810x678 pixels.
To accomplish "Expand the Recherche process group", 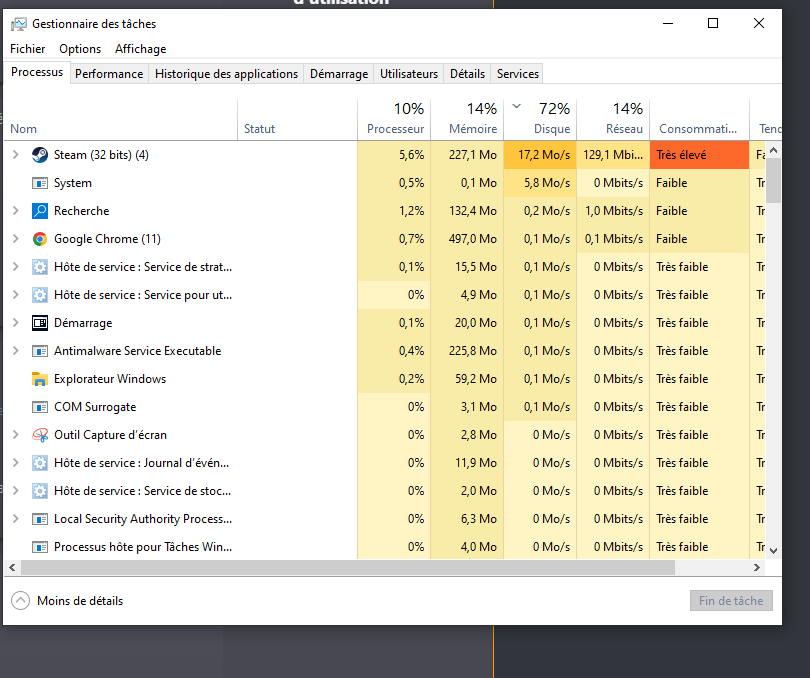I will point(15,210).
